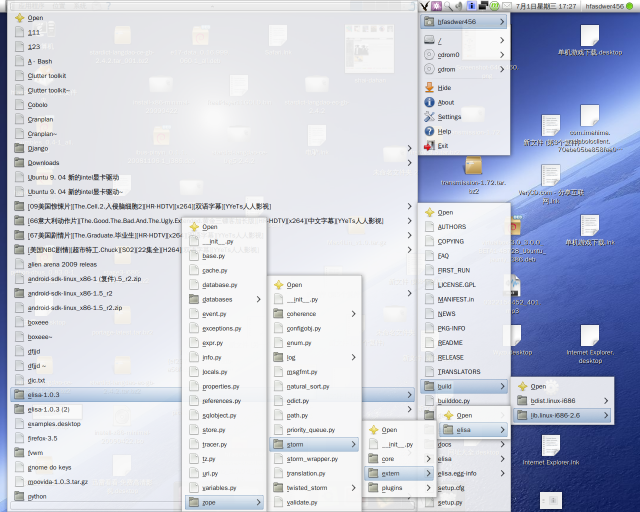Viewport: 640px width, 512px height.
Task: Click the cdrom0 disc icon
Action: 429,55
